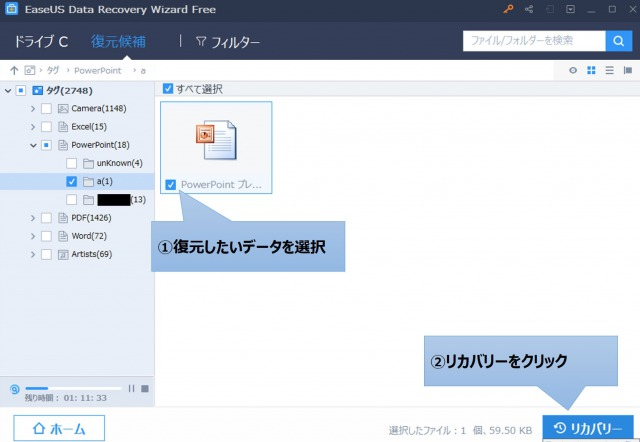
Task: Uncheck the PowerPoint プレ... file checkbox
Action: pyautogui.click(x=171, y=185)
